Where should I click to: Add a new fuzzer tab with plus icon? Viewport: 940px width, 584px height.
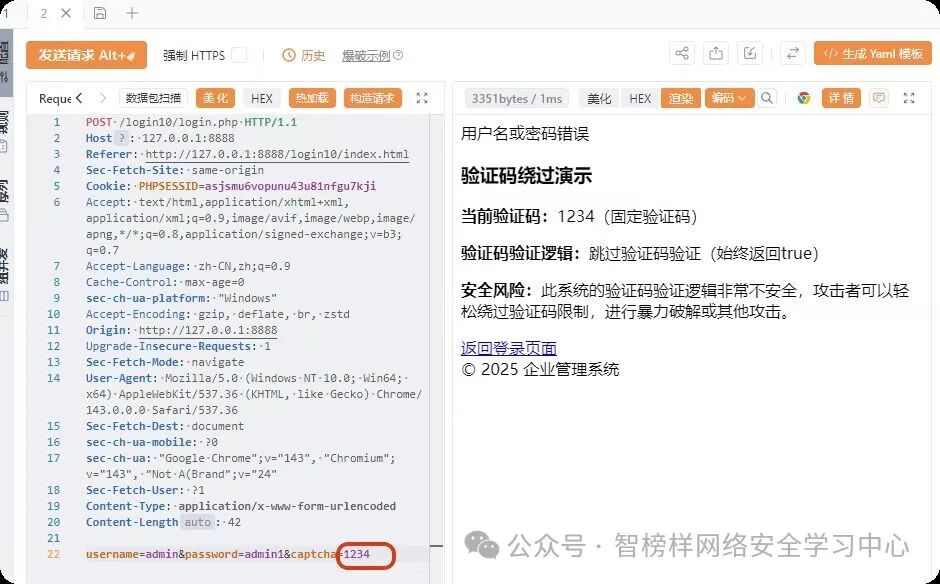(132, 13)
